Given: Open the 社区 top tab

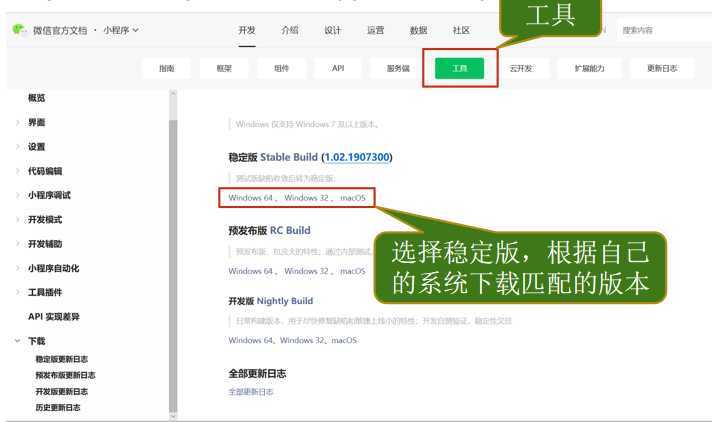Looking at the screenshot, I should click(461, 30).
